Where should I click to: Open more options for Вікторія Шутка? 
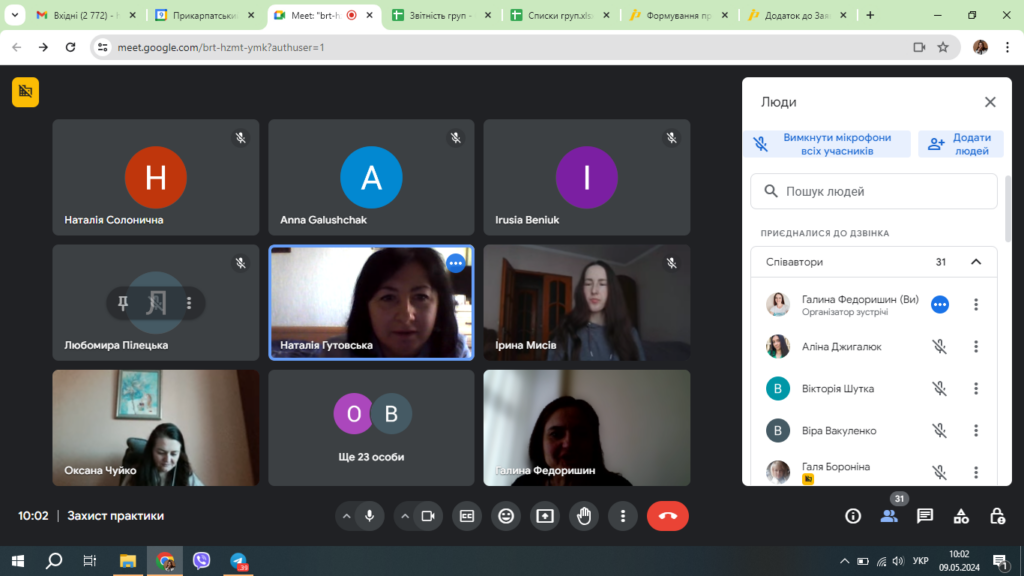coord(976,389)
